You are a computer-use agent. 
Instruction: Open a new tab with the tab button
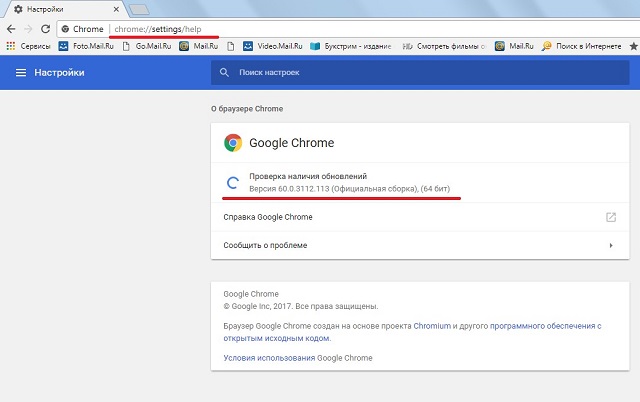139,9
